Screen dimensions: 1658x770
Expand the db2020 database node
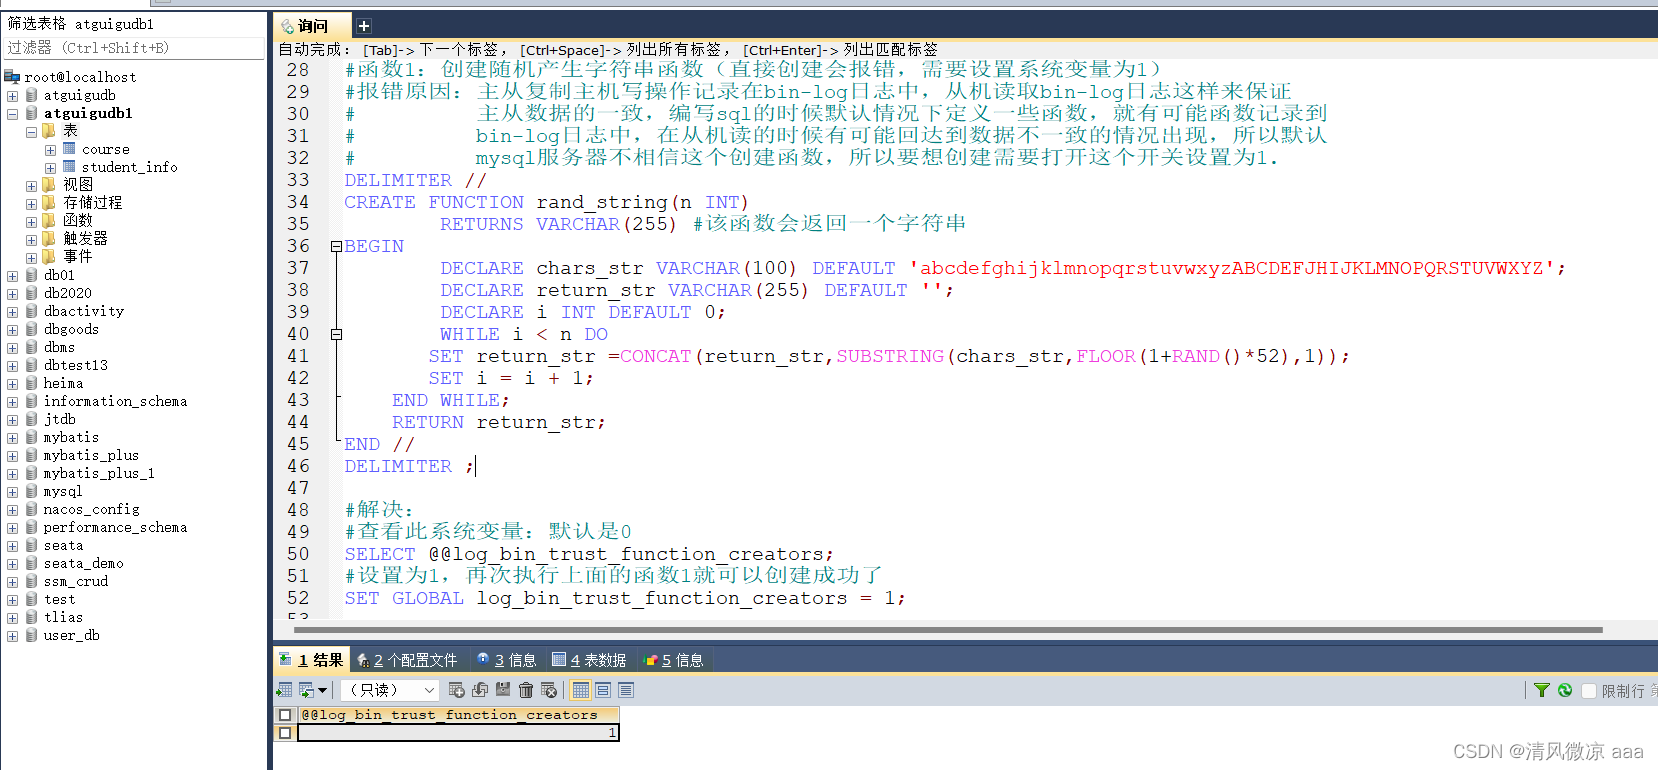pos(12,294)
